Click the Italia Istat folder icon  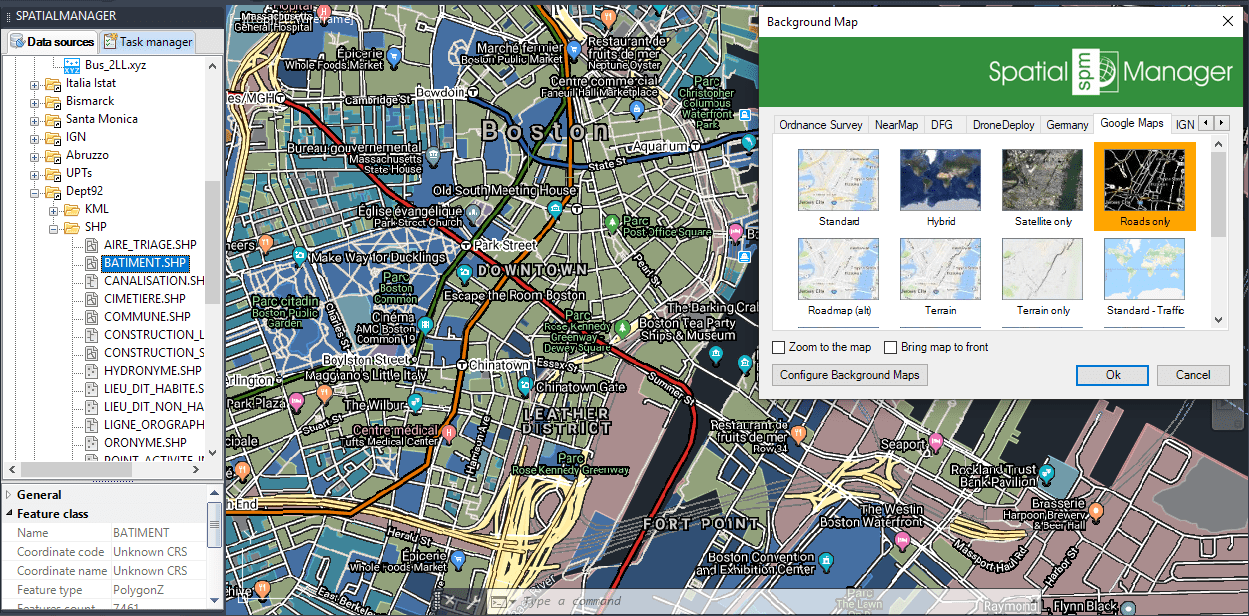tap(53, 83)
